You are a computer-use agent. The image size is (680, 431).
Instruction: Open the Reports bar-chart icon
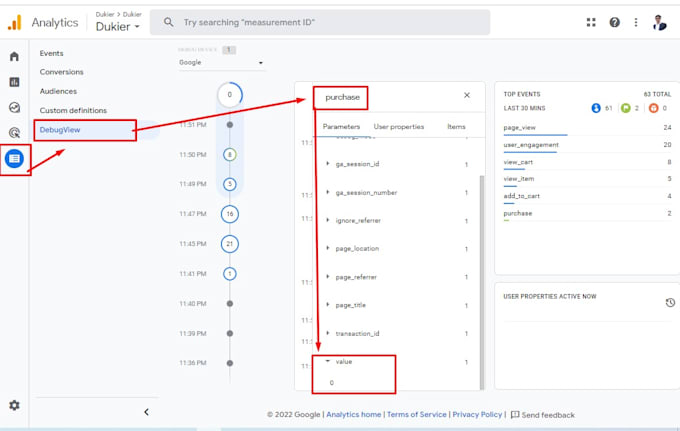(x=14, y=82)
